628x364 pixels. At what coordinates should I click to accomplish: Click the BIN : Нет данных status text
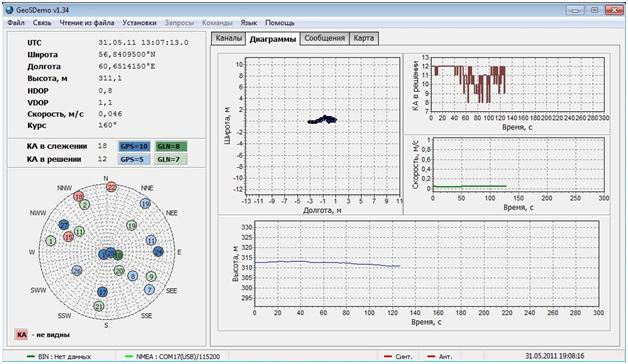point(64,356)
